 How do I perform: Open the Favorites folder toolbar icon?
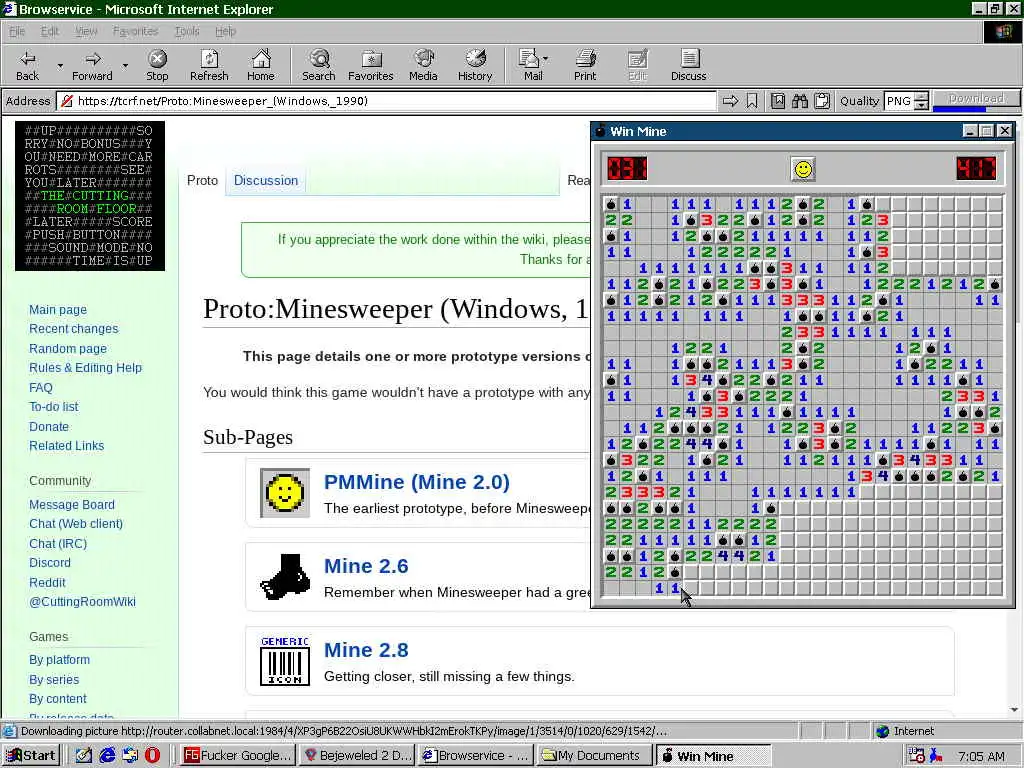[x=371, y=65]
